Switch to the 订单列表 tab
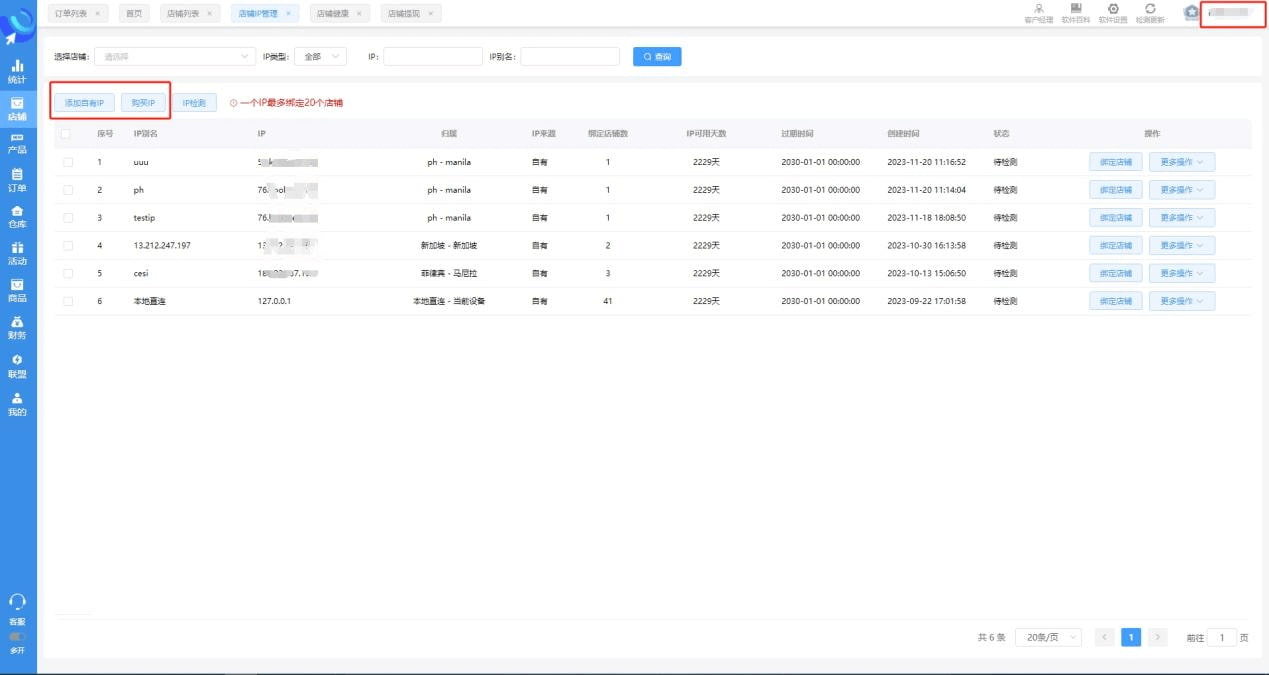 [x=70, y=13]
